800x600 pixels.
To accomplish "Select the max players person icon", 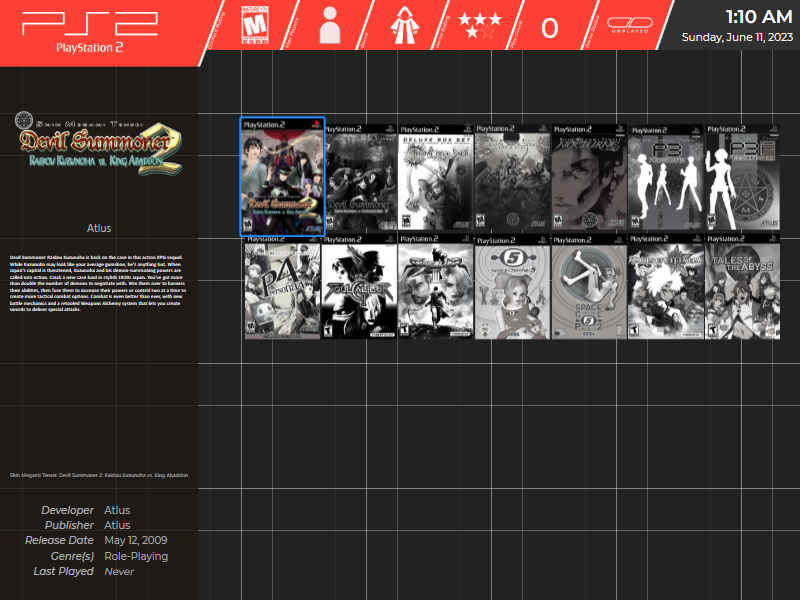I will [330, 25].
